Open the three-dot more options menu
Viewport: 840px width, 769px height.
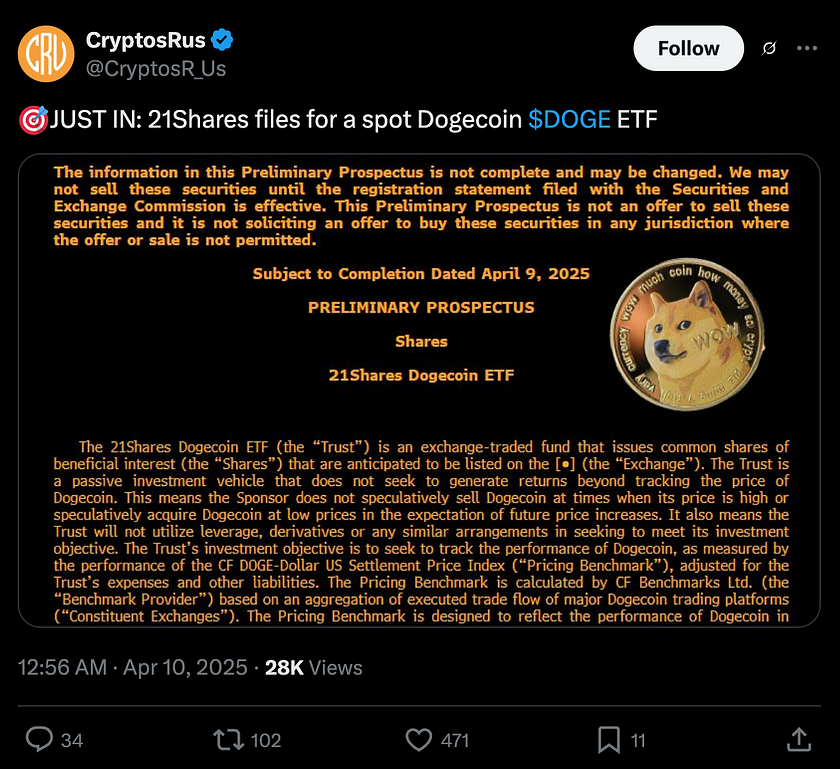[x=807, y=48]
